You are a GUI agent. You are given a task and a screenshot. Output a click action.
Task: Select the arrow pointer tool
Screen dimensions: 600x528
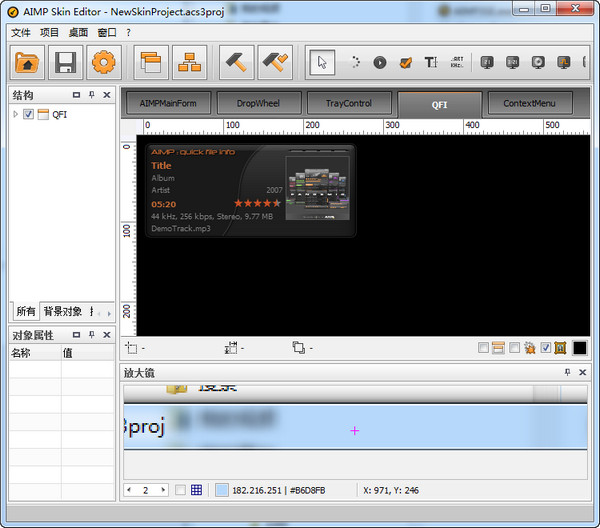click(322, 63)
